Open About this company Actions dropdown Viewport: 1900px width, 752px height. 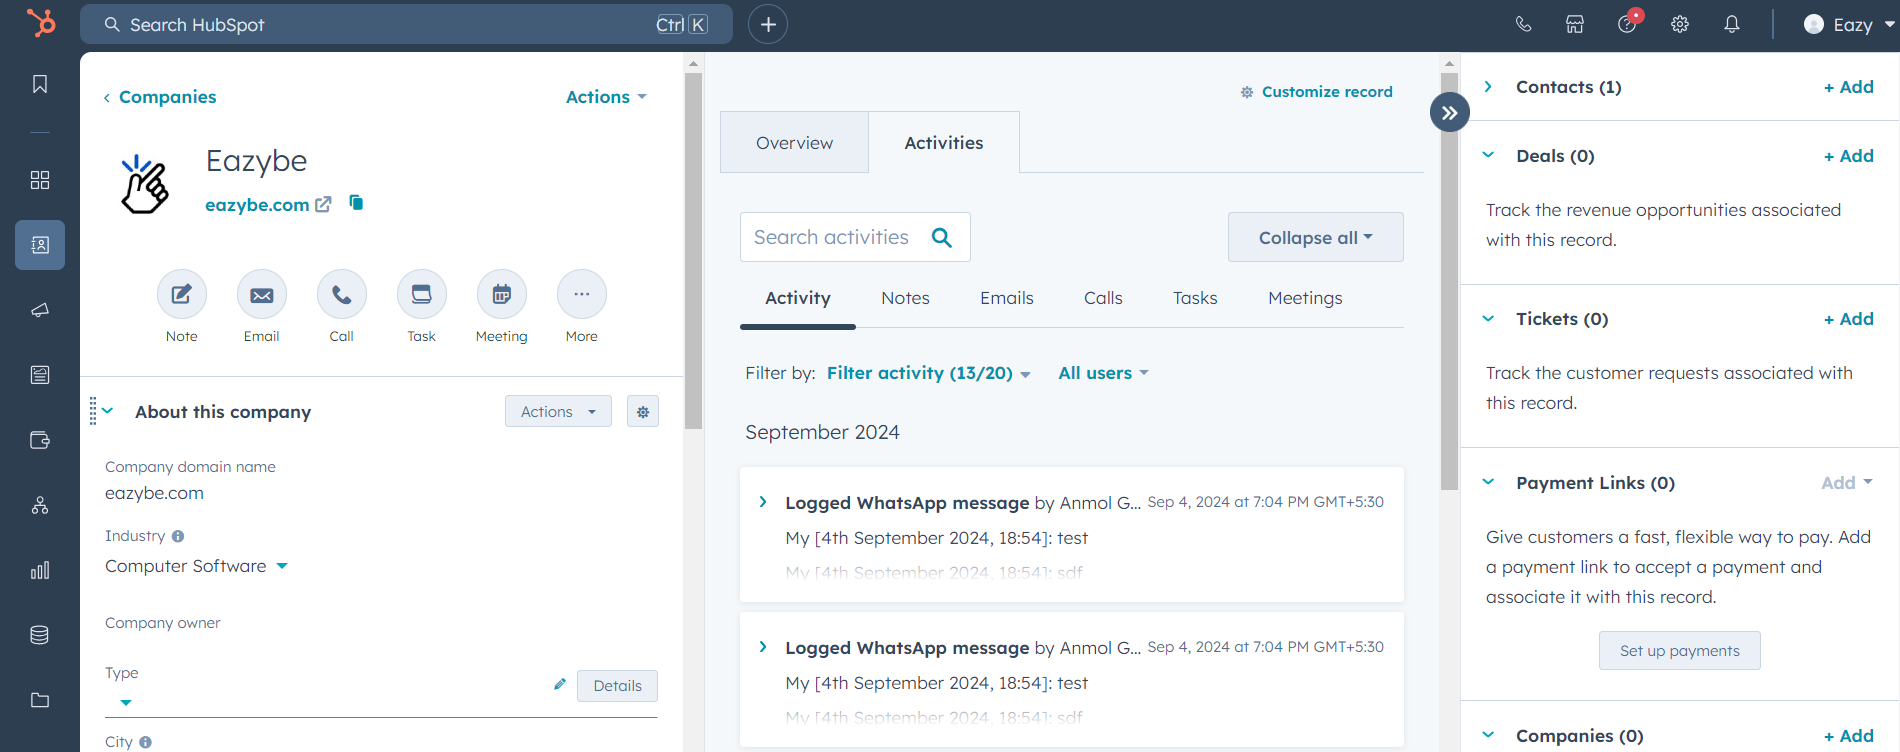pos(558,411)
